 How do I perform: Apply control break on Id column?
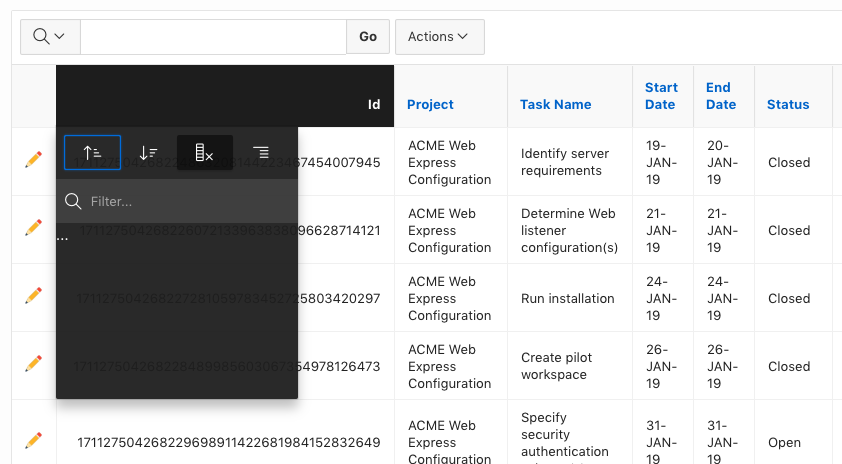point(261,153)
